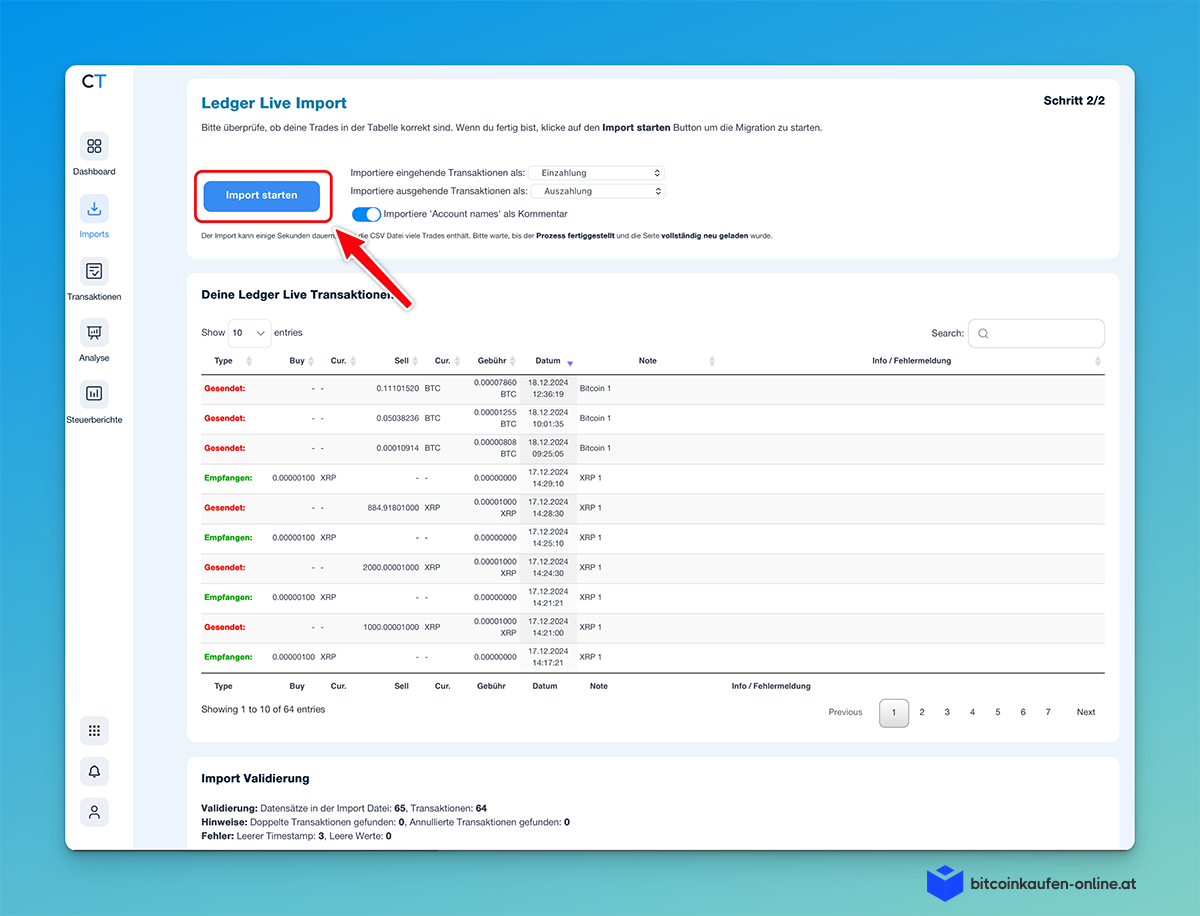Sort by Info / Fehlermeldung column header

(x=911, y=361)
